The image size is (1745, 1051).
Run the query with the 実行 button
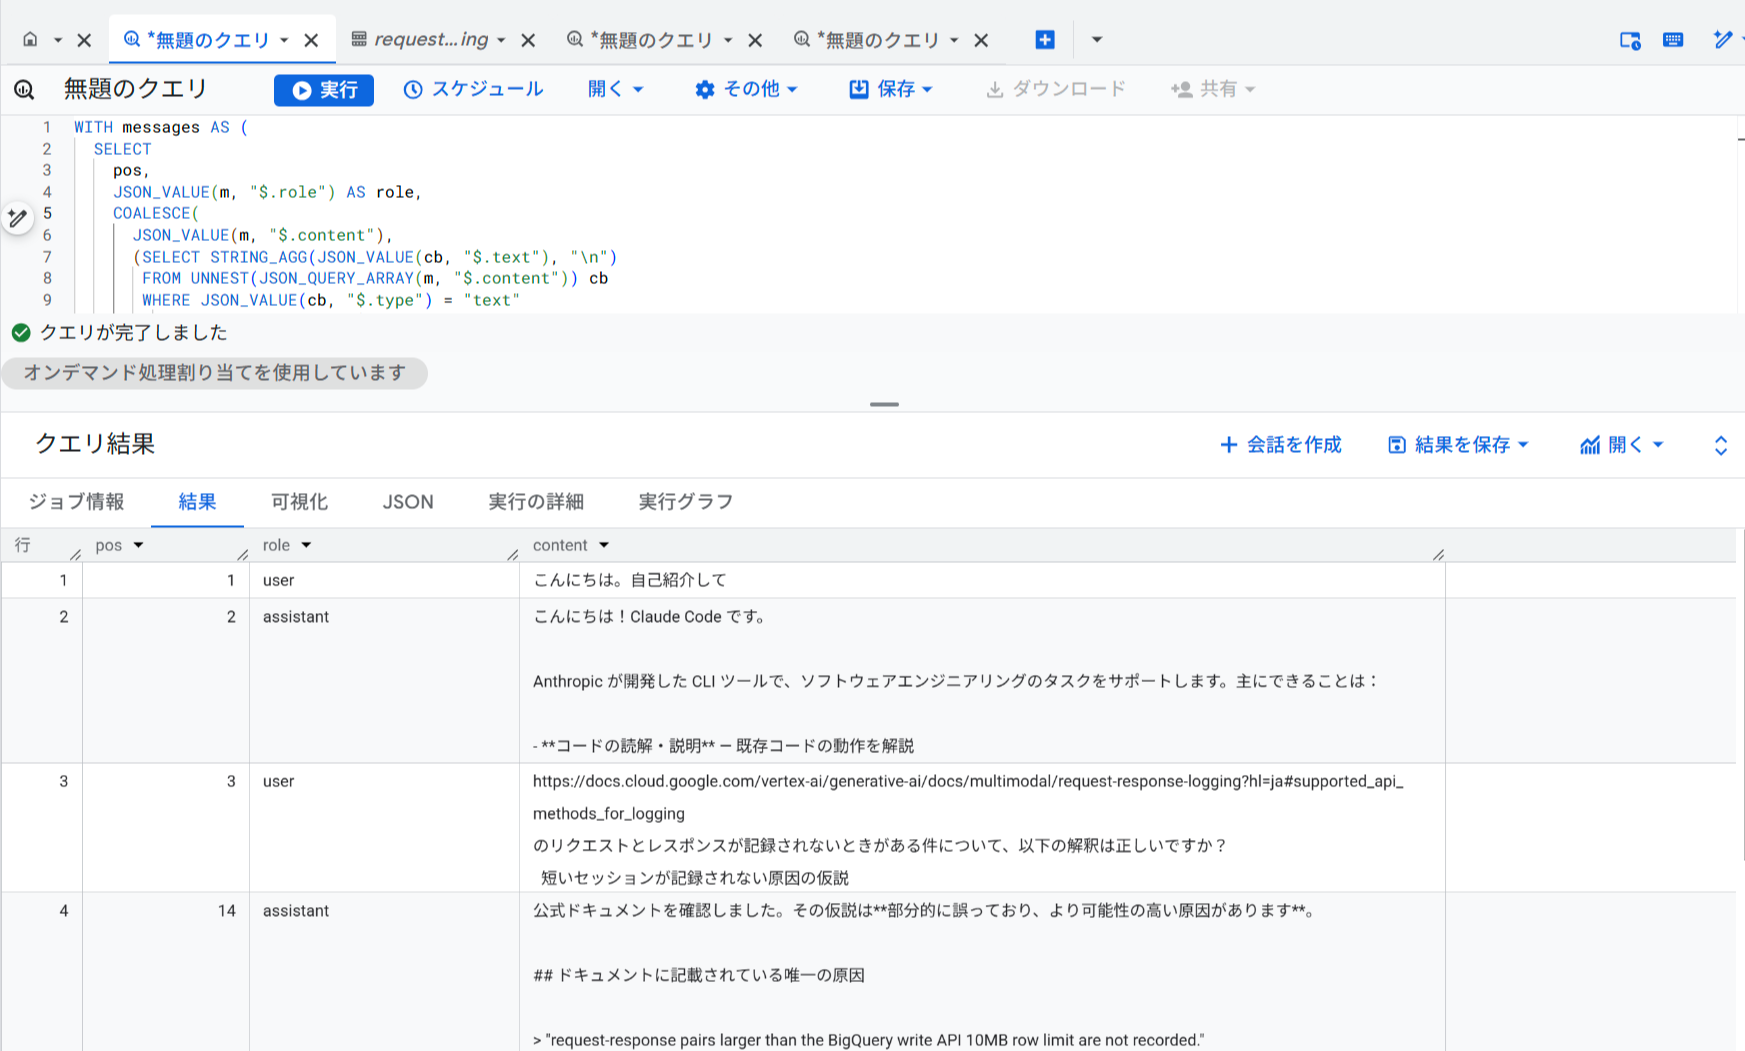(323, 89)
